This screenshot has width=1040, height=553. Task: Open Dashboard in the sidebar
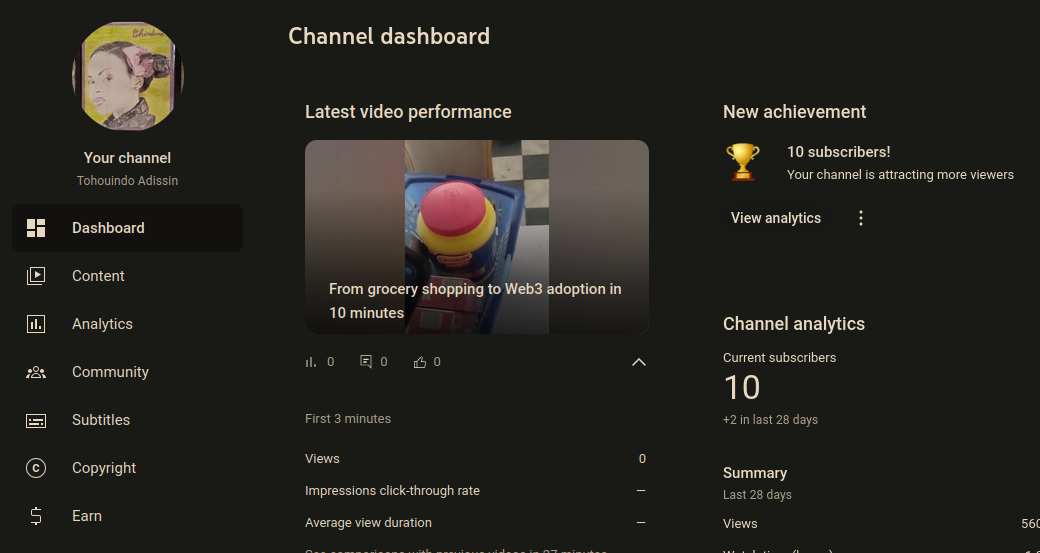(x=127, y=228)
